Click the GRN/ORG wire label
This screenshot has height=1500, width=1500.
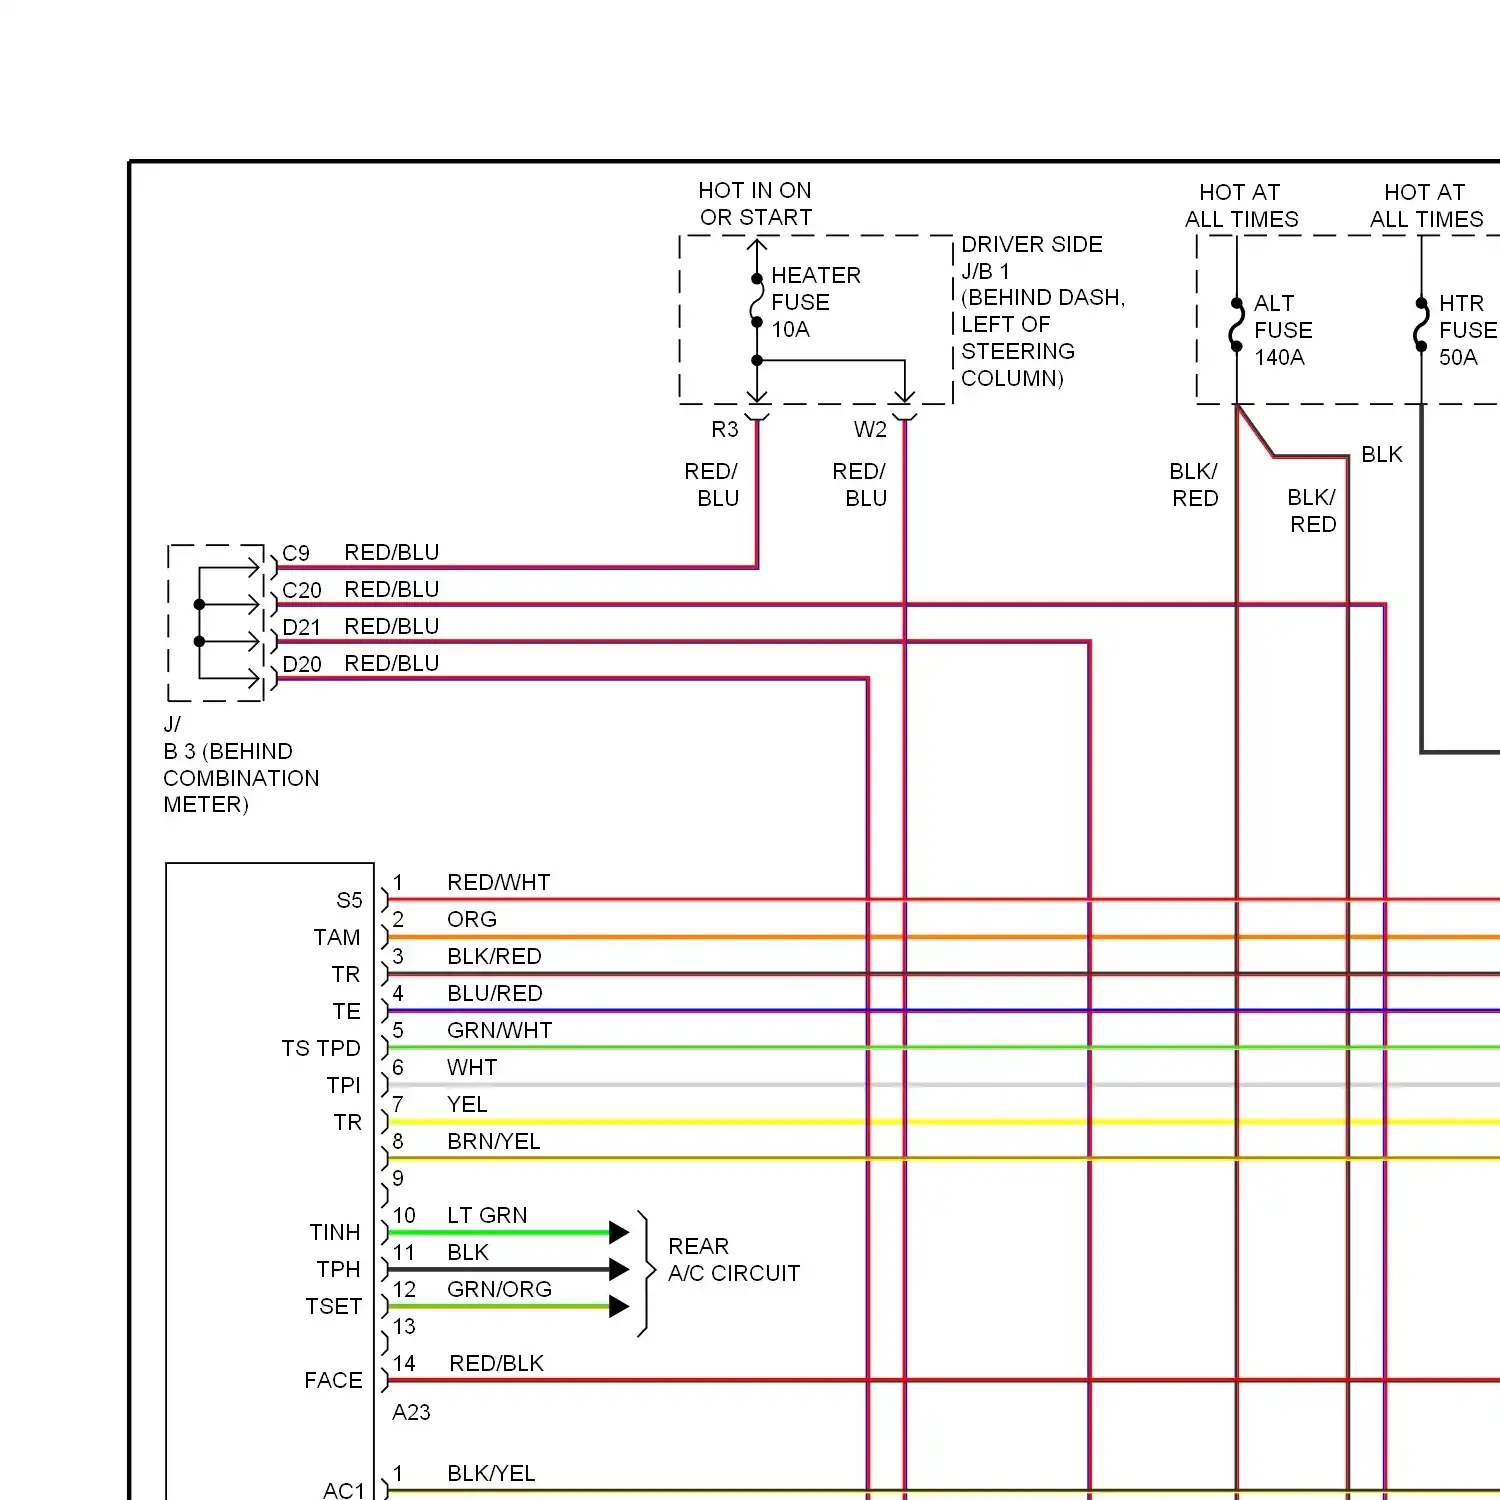point(500,1289)
